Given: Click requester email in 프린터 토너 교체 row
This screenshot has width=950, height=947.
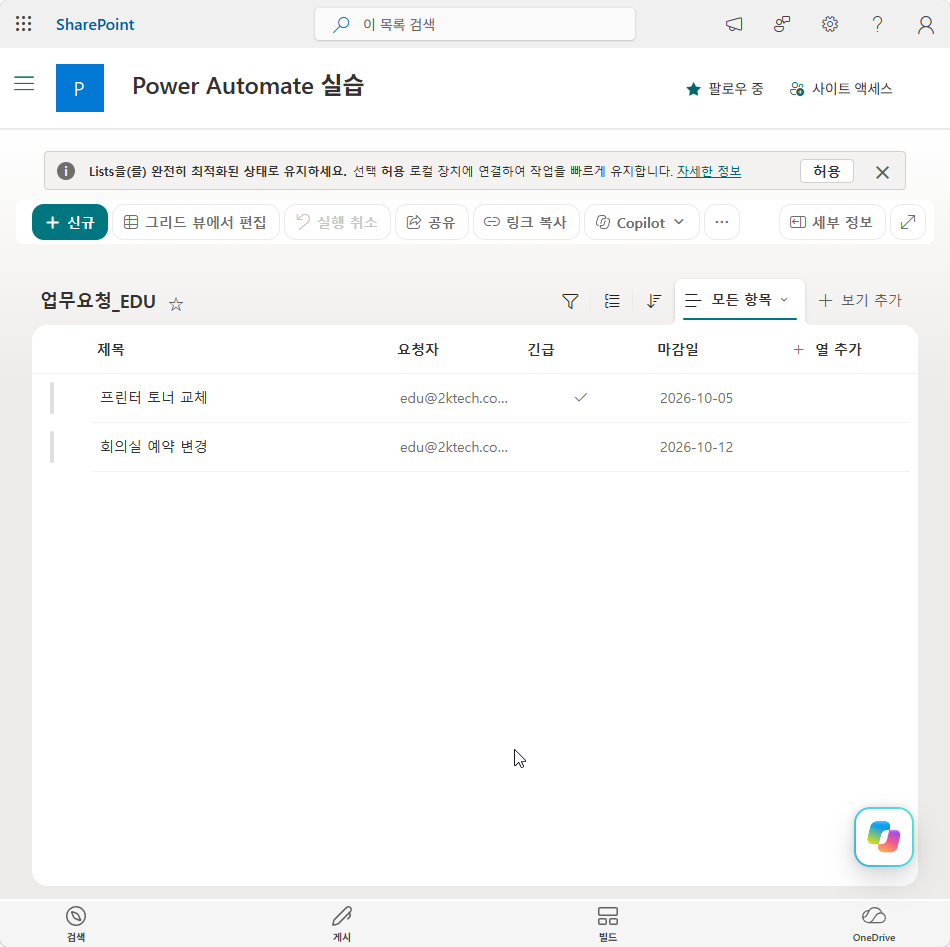Looking at the screenshot, I should point(454,398).
